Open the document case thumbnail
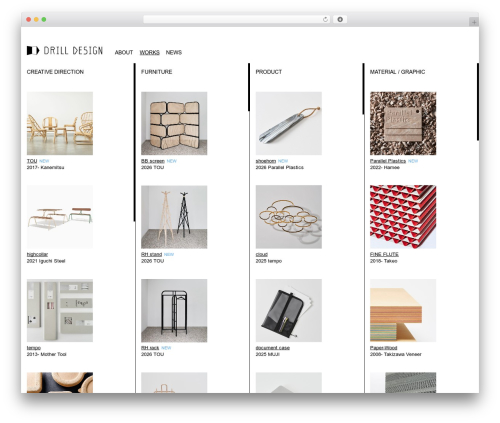This screenshot has width=500, height=423. tap(289, 310)
